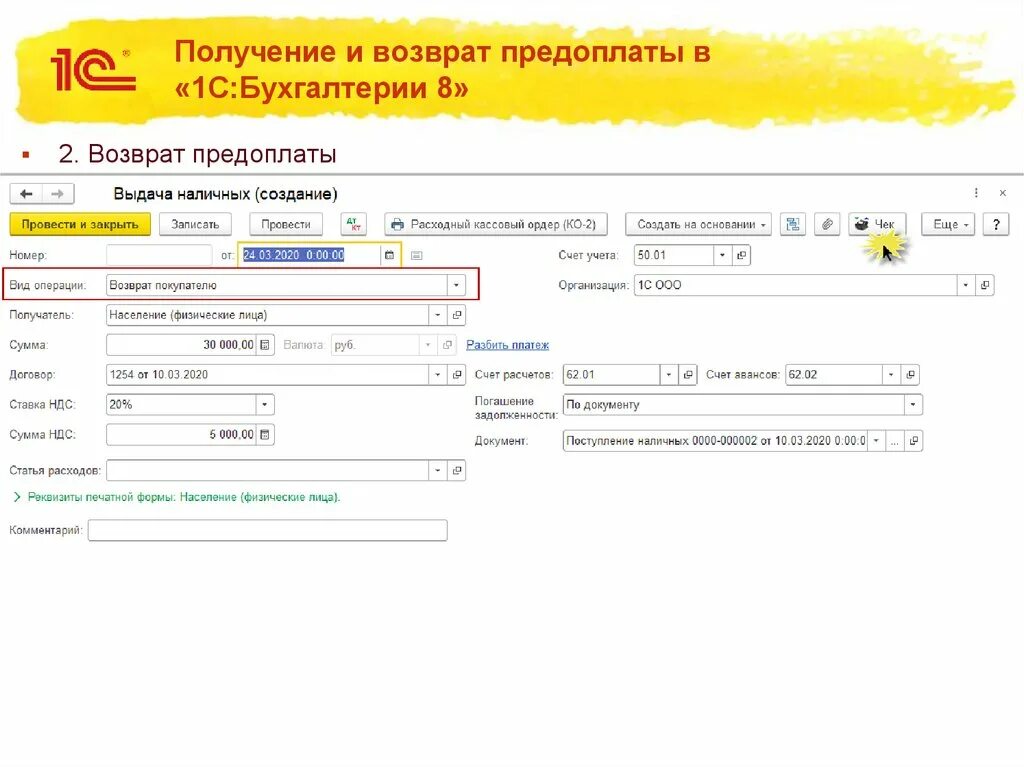Image resolution: width=1024 pixels, height=767 pixels.
Task: Expand Погашение задолженности dropdown
Action: [913, 405]
